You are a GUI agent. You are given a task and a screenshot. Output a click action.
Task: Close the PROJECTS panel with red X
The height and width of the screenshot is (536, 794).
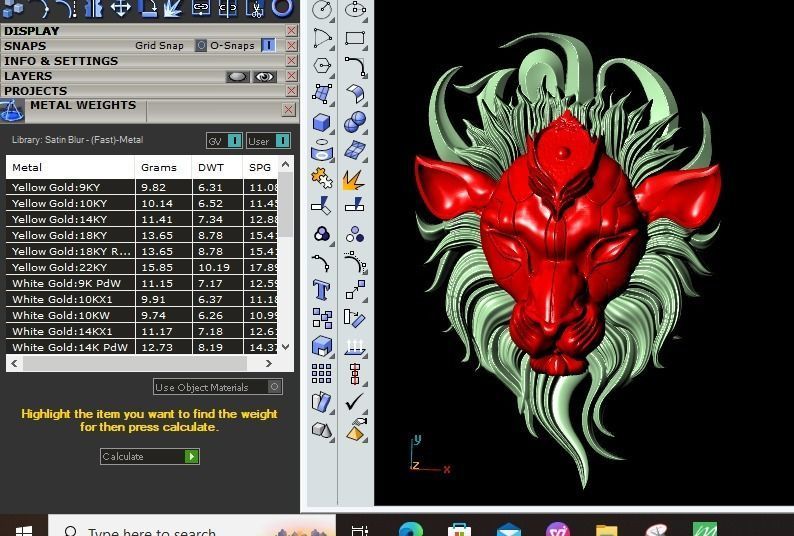tap(291, 91)
